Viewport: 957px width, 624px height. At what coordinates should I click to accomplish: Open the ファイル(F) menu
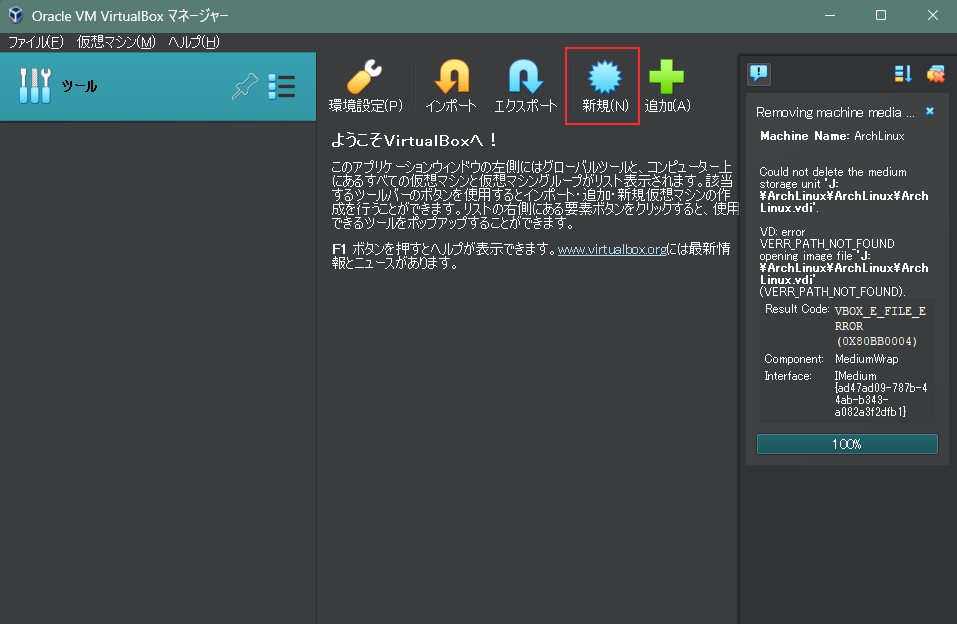pyautogui.click(x=36, y=42)
